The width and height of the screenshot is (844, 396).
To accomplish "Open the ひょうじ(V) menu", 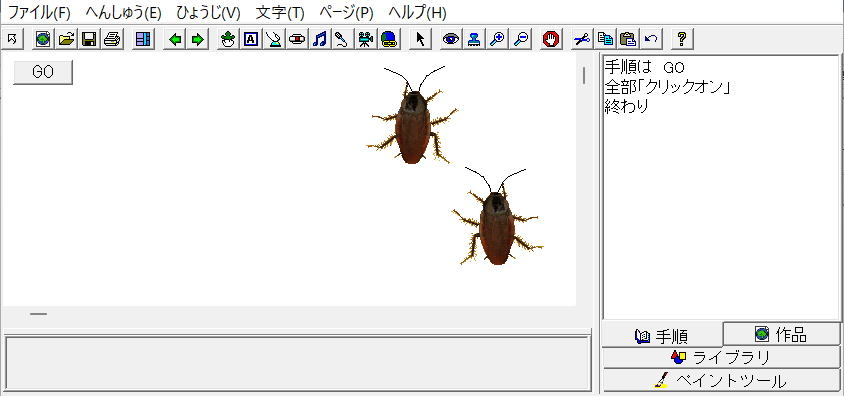I will [x=208, y=12].
